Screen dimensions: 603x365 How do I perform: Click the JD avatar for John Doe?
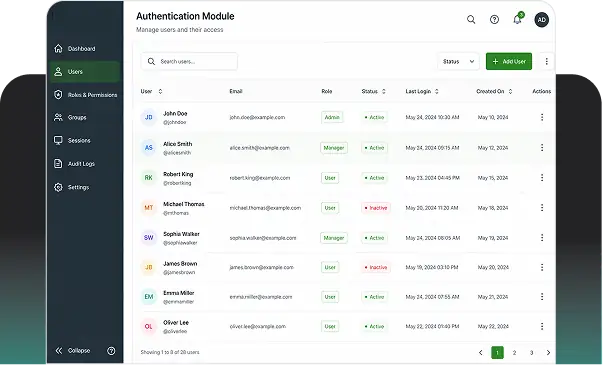[148, 117]
